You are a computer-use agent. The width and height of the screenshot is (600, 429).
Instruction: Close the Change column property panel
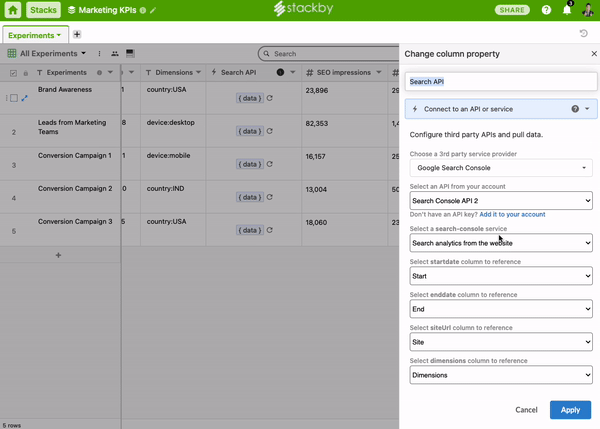(x=594, y=54)
